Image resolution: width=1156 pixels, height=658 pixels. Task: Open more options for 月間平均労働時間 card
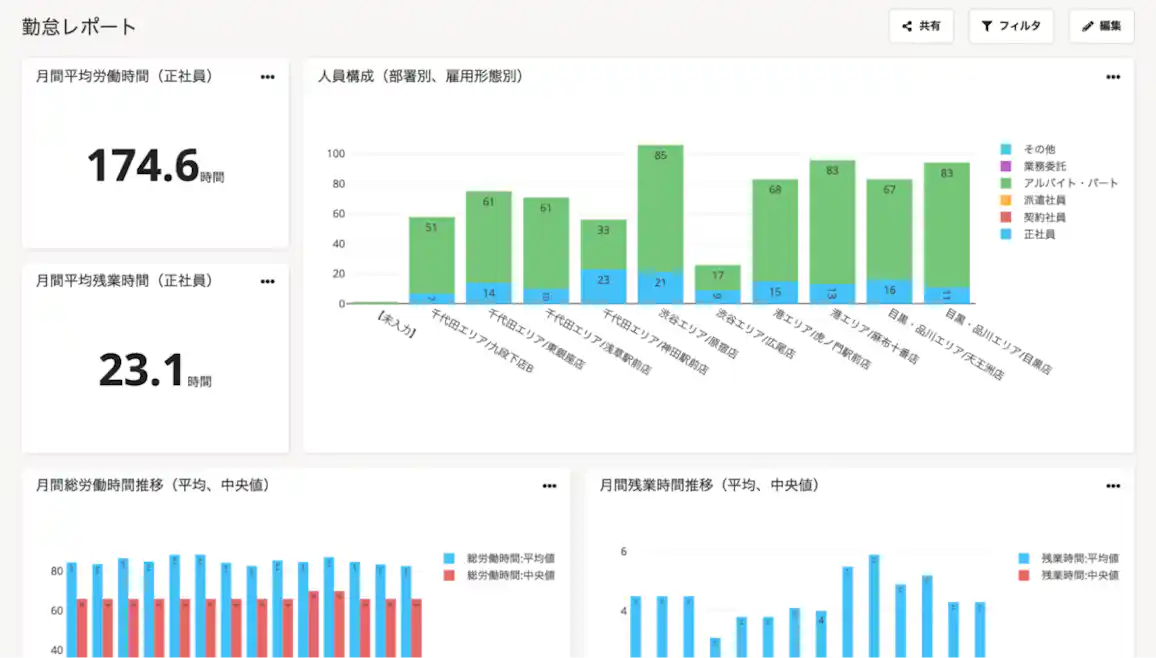click(x=267, y=77)
